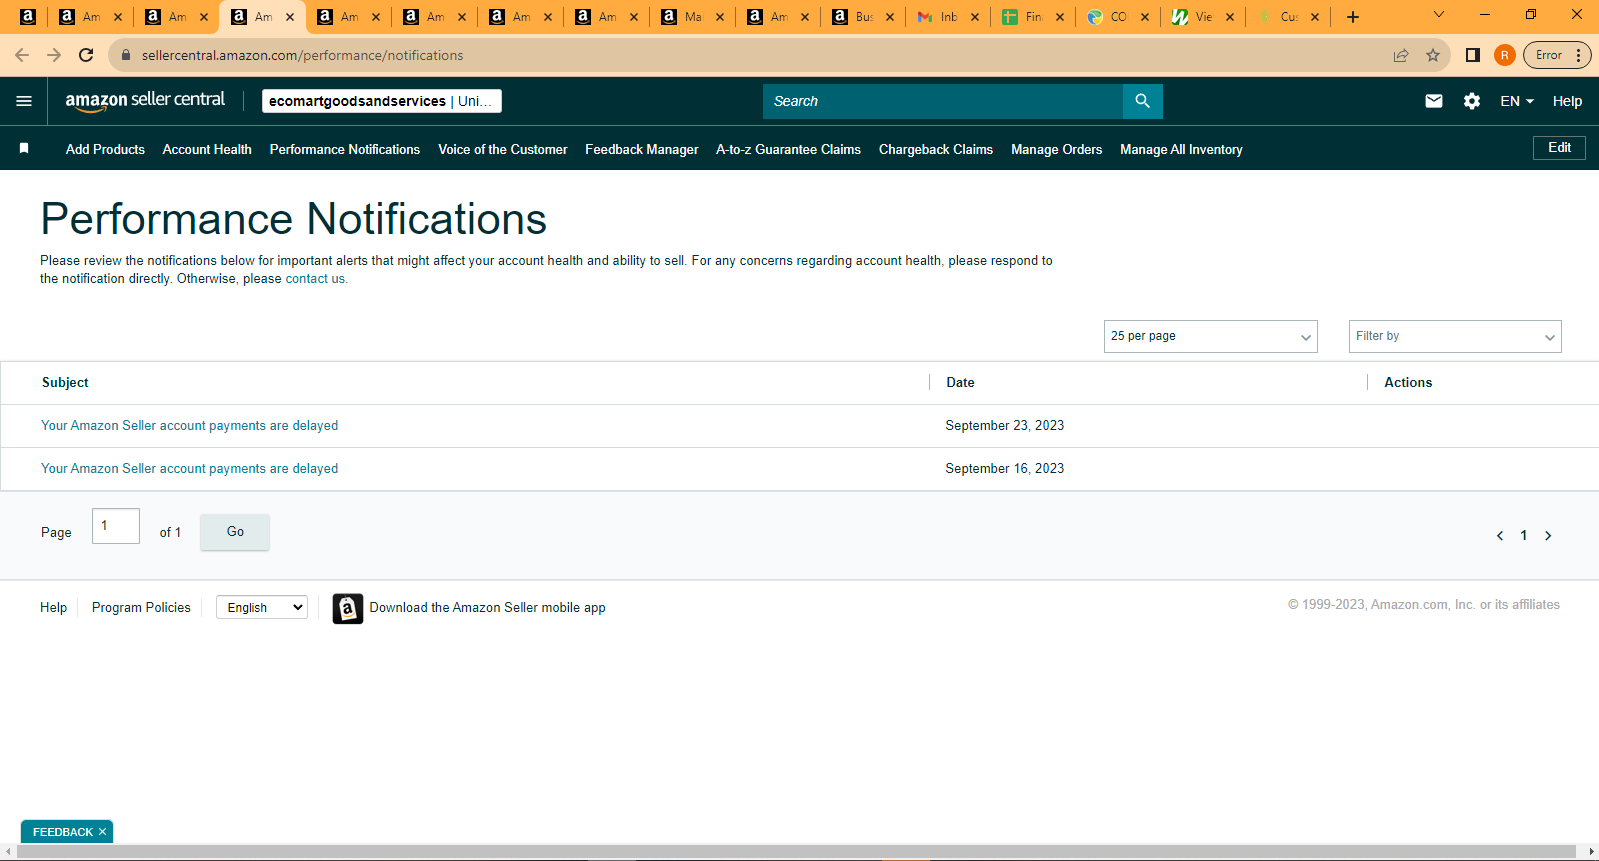Click the FEEDBACK button

click(62, 832)
